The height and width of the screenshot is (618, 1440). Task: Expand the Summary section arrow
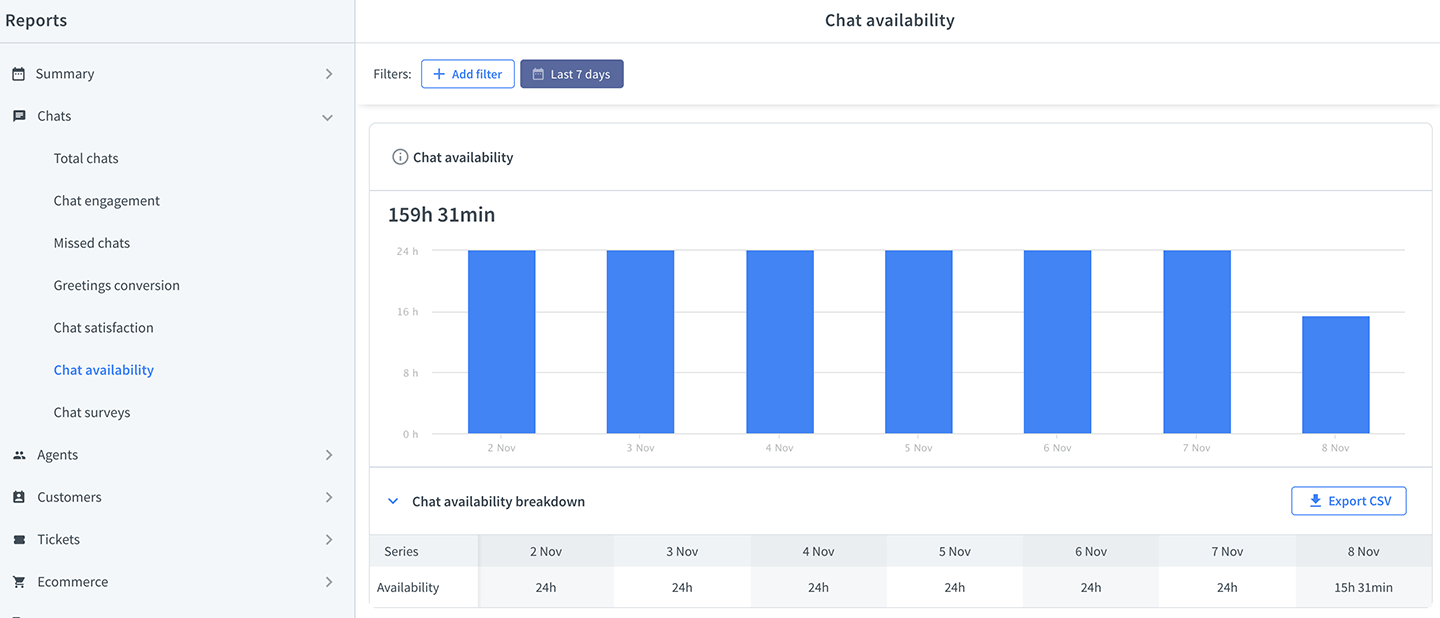click(329, 74)
